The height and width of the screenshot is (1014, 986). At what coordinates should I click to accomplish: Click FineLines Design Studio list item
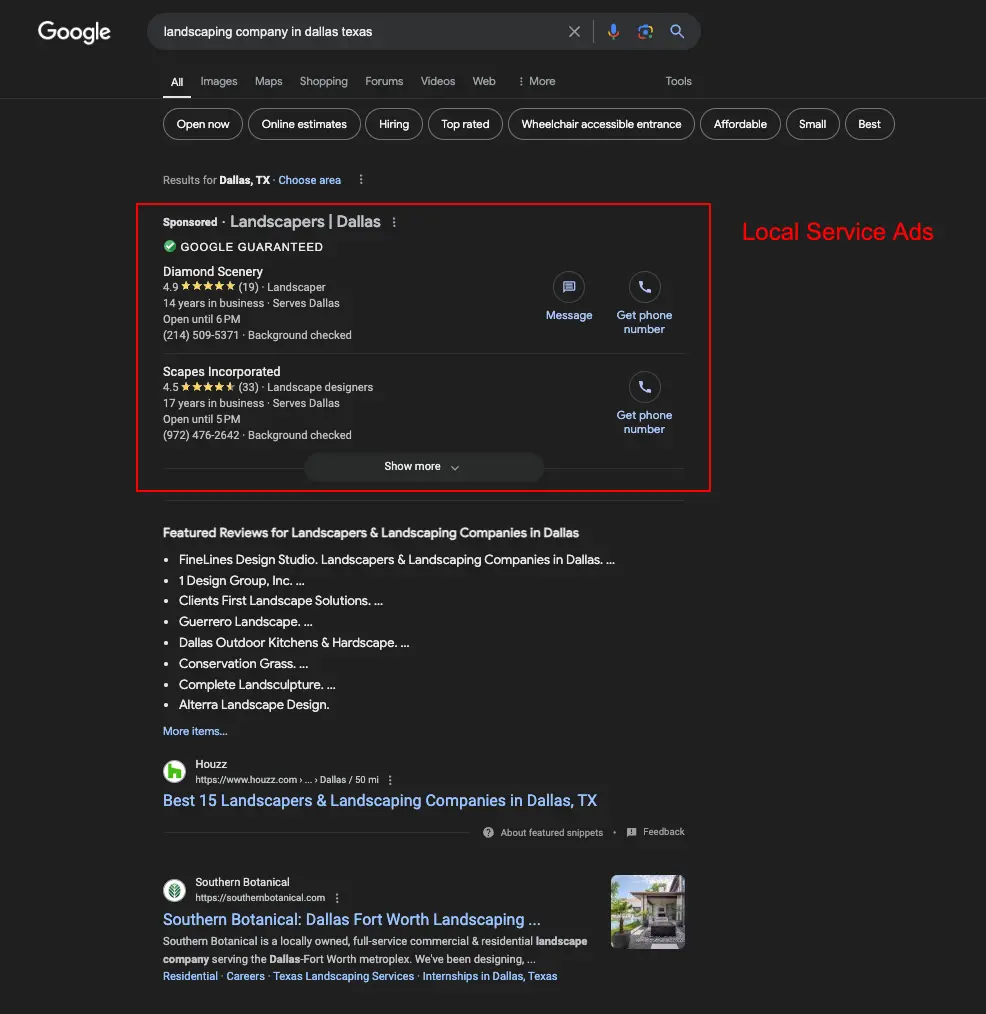pyautogui.click(x=396, y=560)
